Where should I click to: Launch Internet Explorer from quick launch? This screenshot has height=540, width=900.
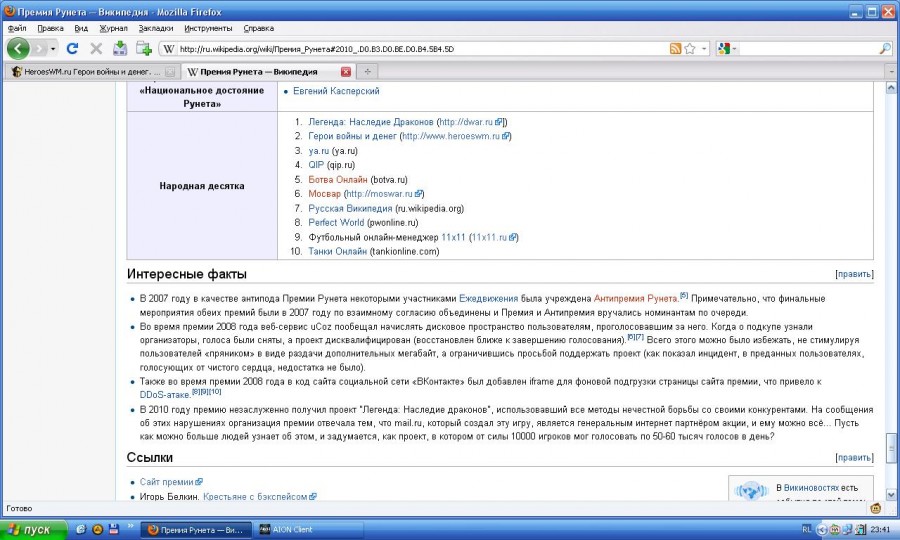pos(81,530)
